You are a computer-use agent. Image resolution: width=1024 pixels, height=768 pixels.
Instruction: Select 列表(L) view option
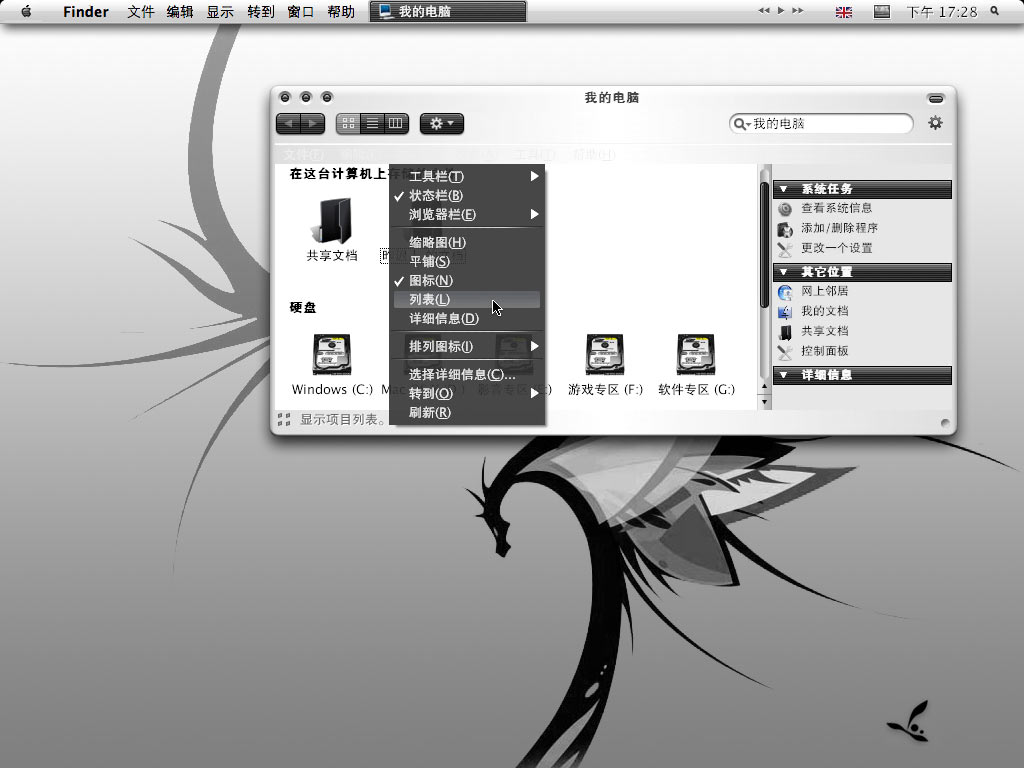[x=467, y=299]
